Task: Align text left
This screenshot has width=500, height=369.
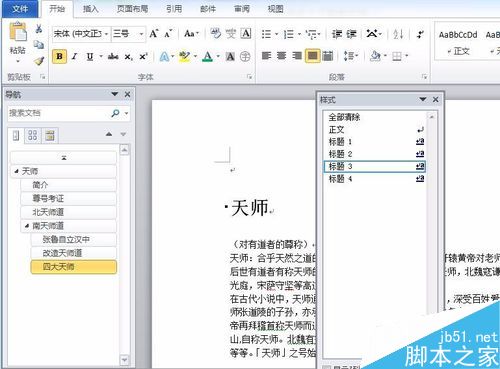Action: tap(266, 55)
